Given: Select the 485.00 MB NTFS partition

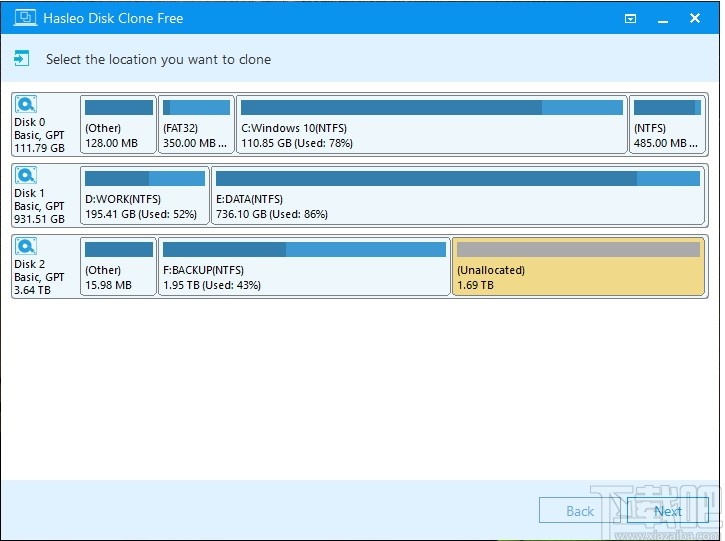Looking at the screenshot, I should click(x=667, y=124).
